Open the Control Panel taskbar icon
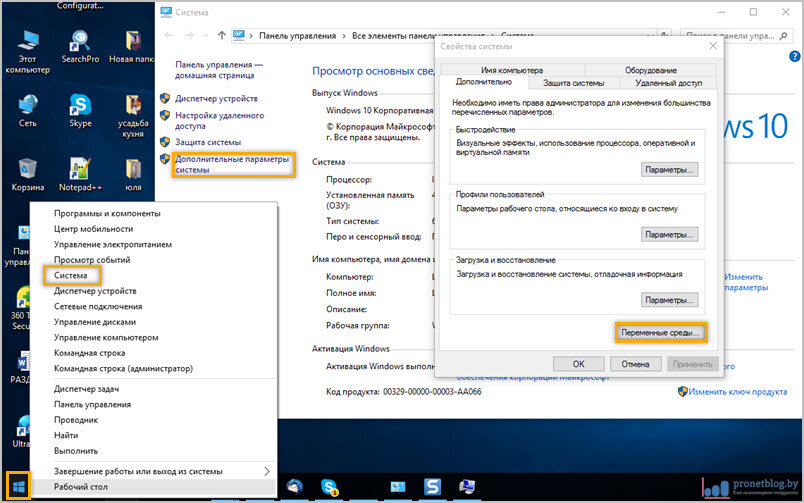The height and width of the screenshot is (503, 804). [x=398, y=486]
